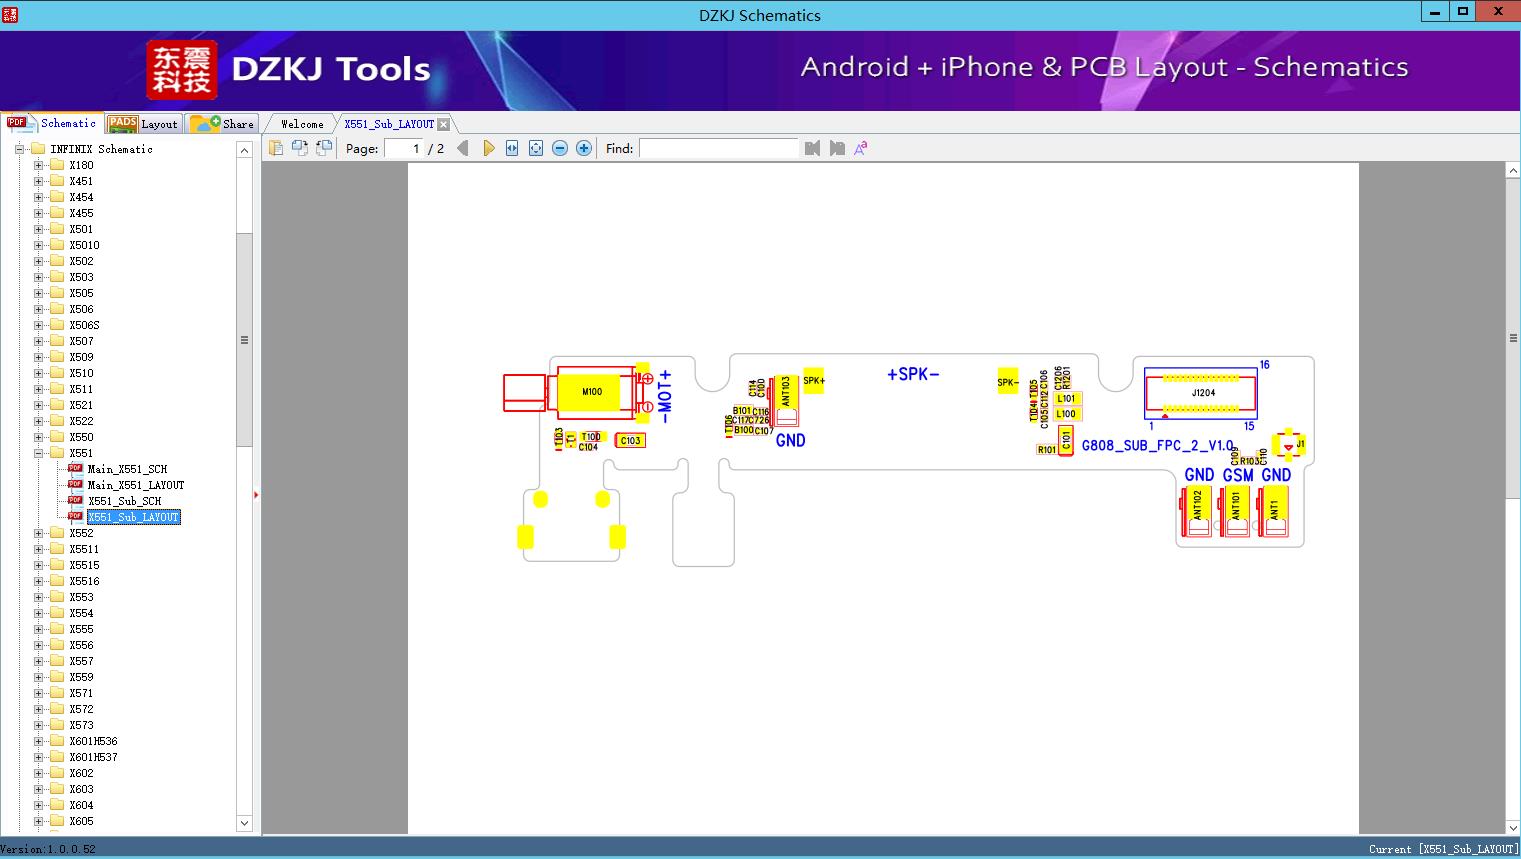Go to the previous page arrow
Image resolution: width=1521 pixels, height=859 pixels.
point(462,148)
